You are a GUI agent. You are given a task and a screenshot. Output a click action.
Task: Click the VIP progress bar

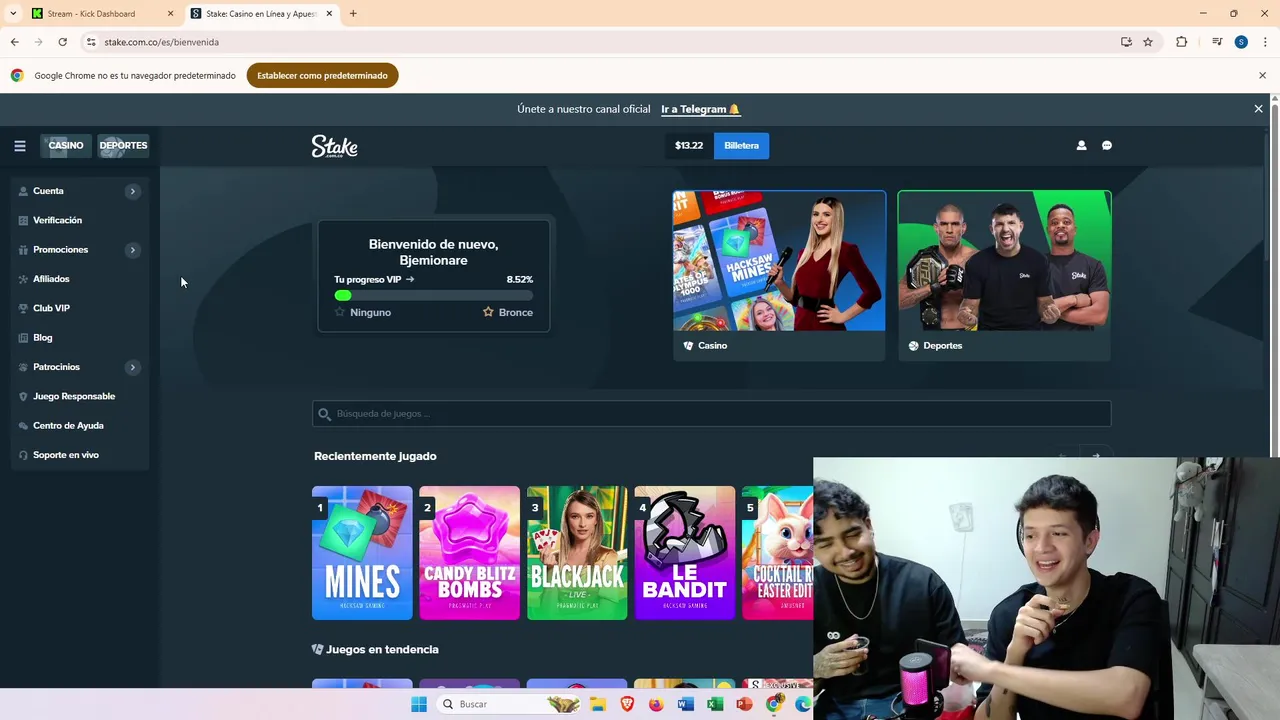coord(434,296)
